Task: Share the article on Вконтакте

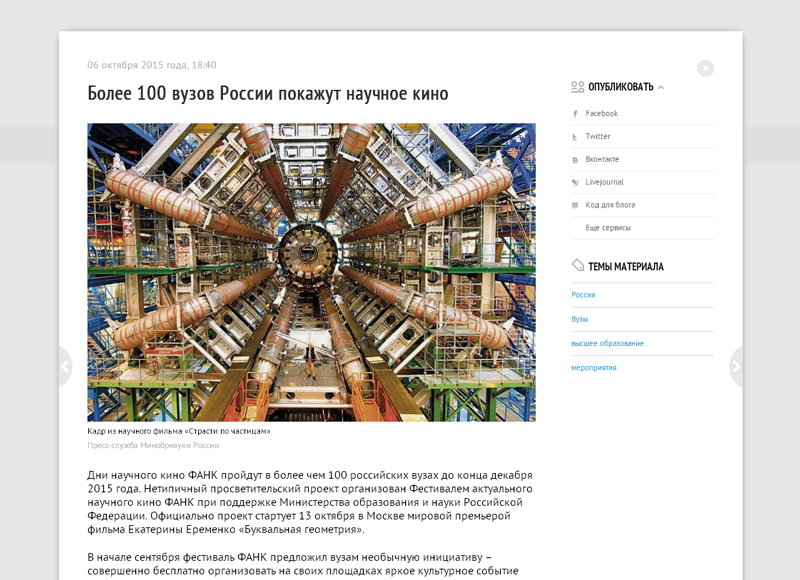Action: (602, 159)
